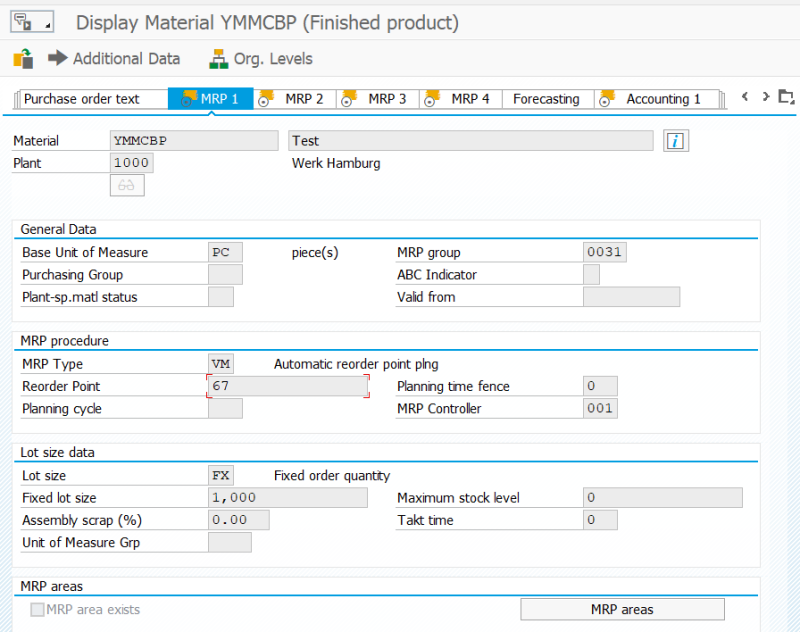
Task: Open the Forecasting tab
Action: click(547, 99)
